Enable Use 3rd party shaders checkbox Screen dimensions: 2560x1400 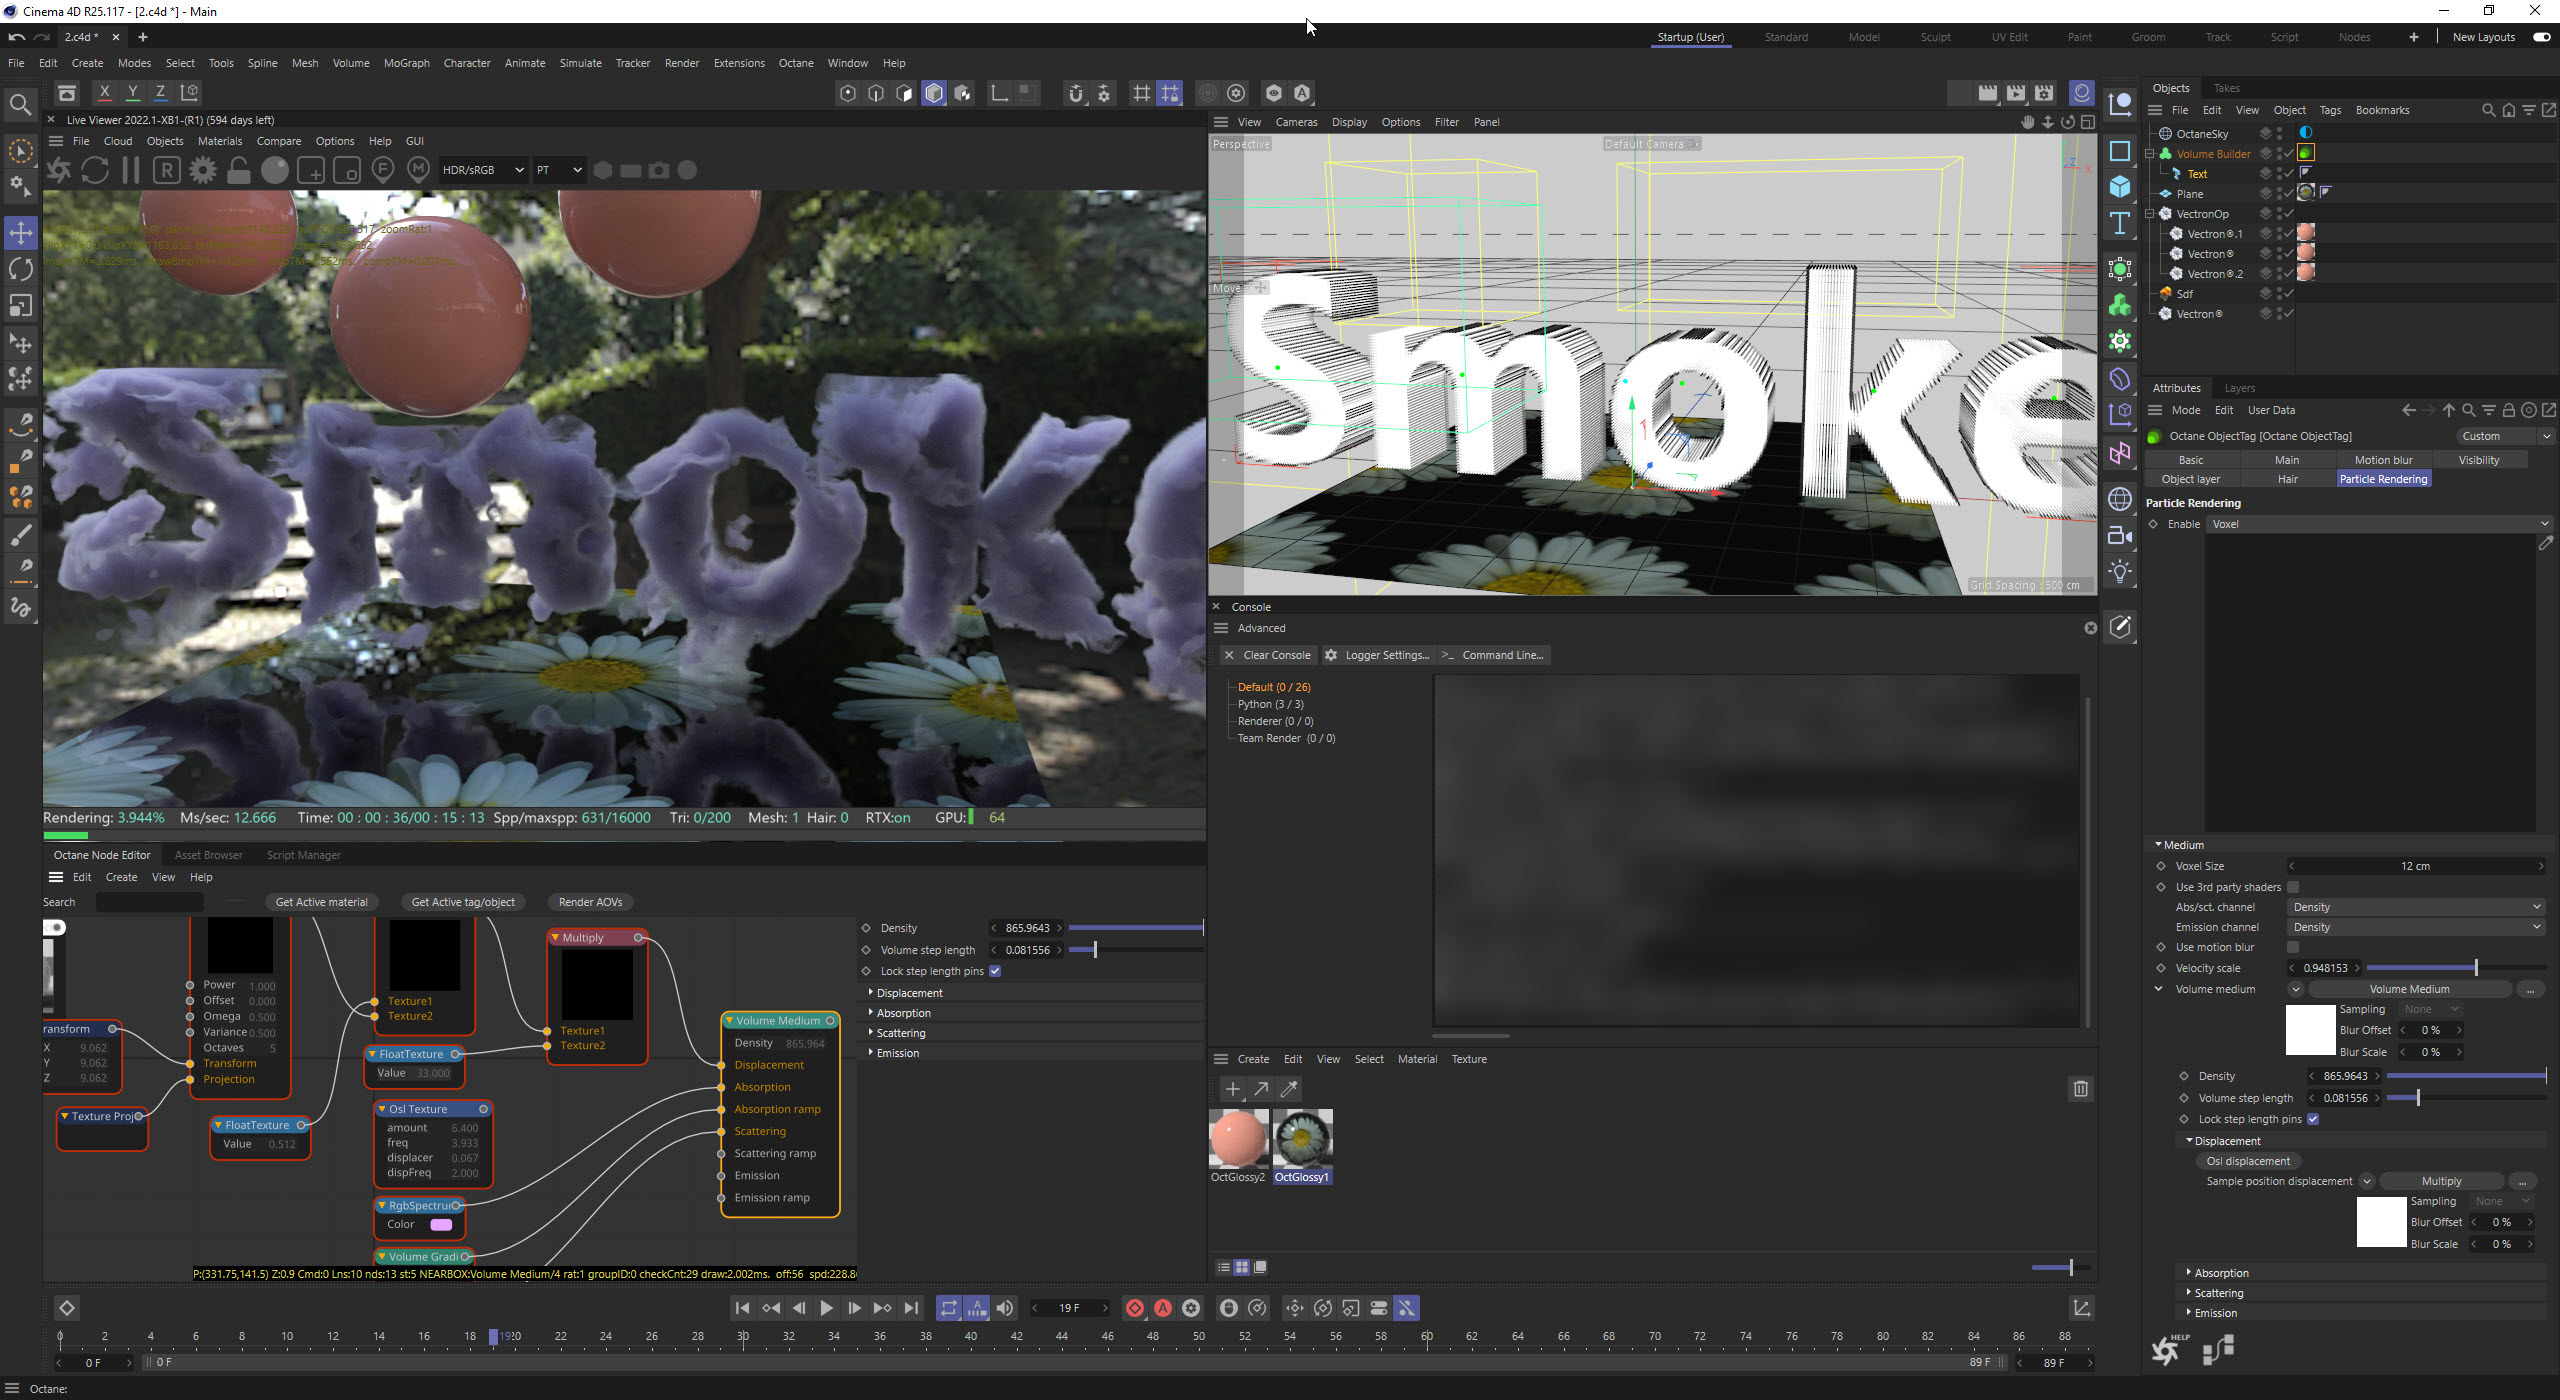tap(2293, 887)
